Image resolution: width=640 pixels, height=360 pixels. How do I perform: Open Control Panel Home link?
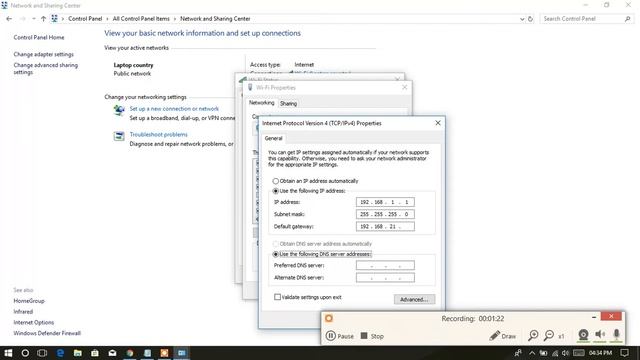(x=39, y=37)
